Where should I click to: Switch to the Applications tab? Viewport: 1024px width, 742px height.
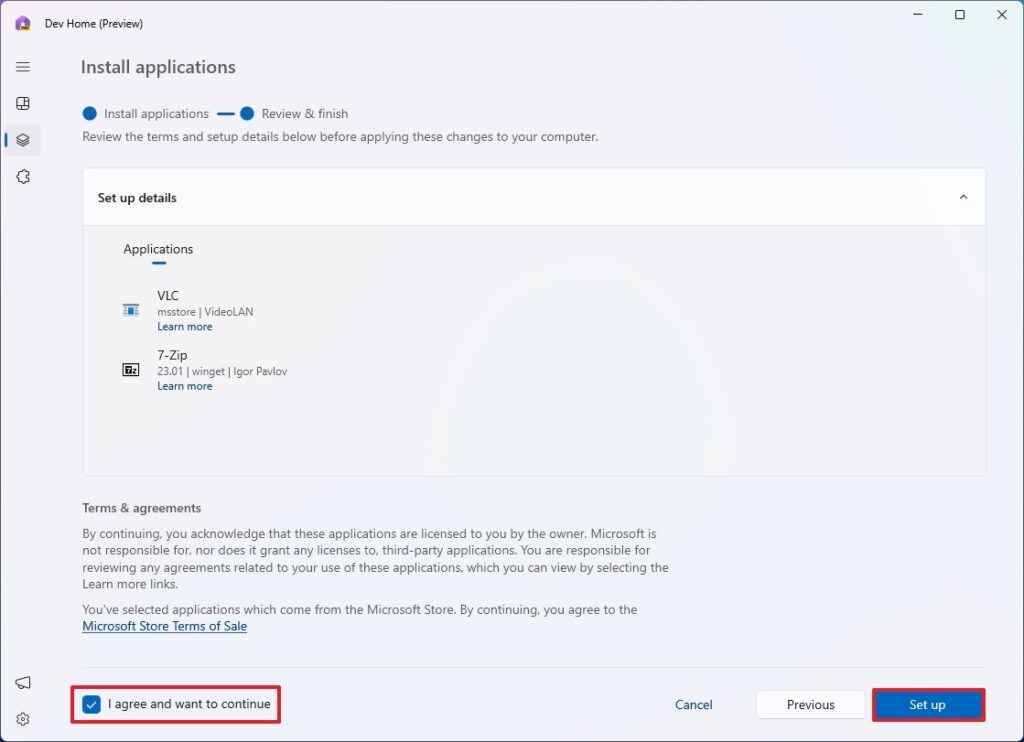(158, 249)
